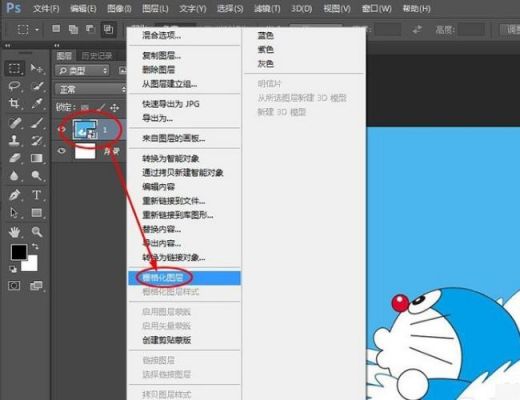The height and width of the screenshot is (400, 520).
Task: Select the Crop tool
Action: (14, 103)
